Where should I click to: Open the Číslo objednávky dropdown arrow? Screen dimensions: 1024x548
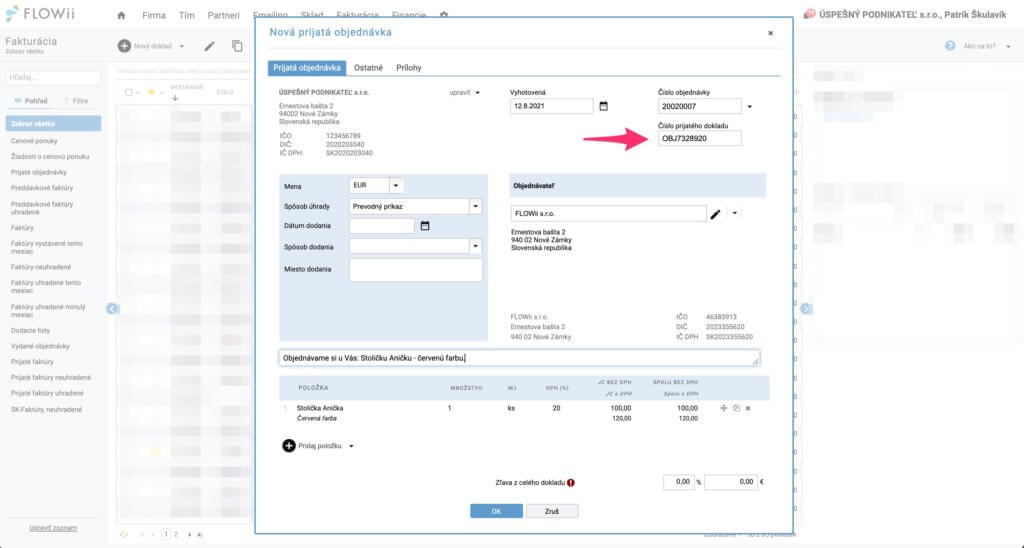tap(750, 106)
